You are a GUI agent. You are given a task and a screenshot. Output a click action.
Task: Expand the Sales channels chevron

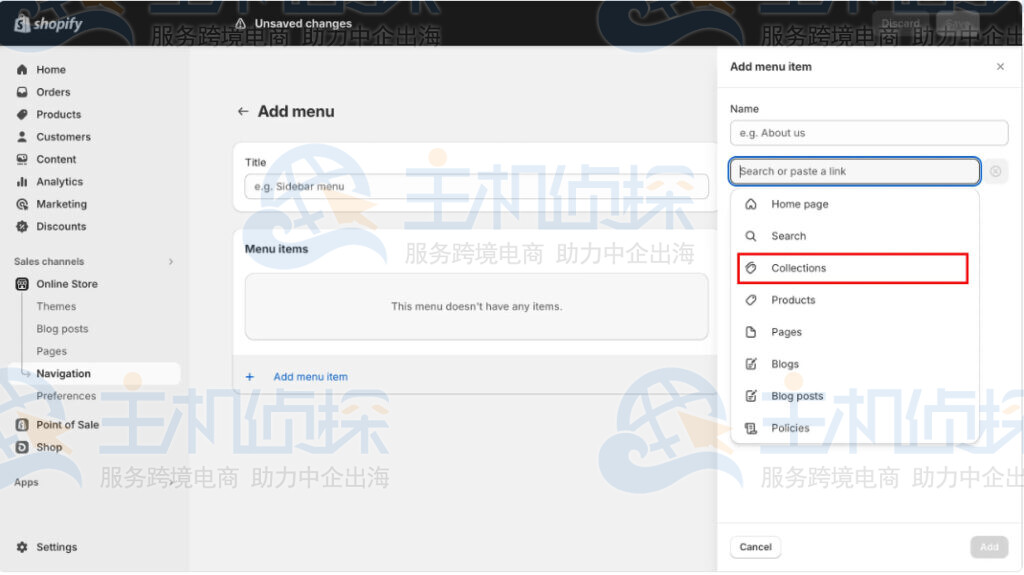pos(170,262)
